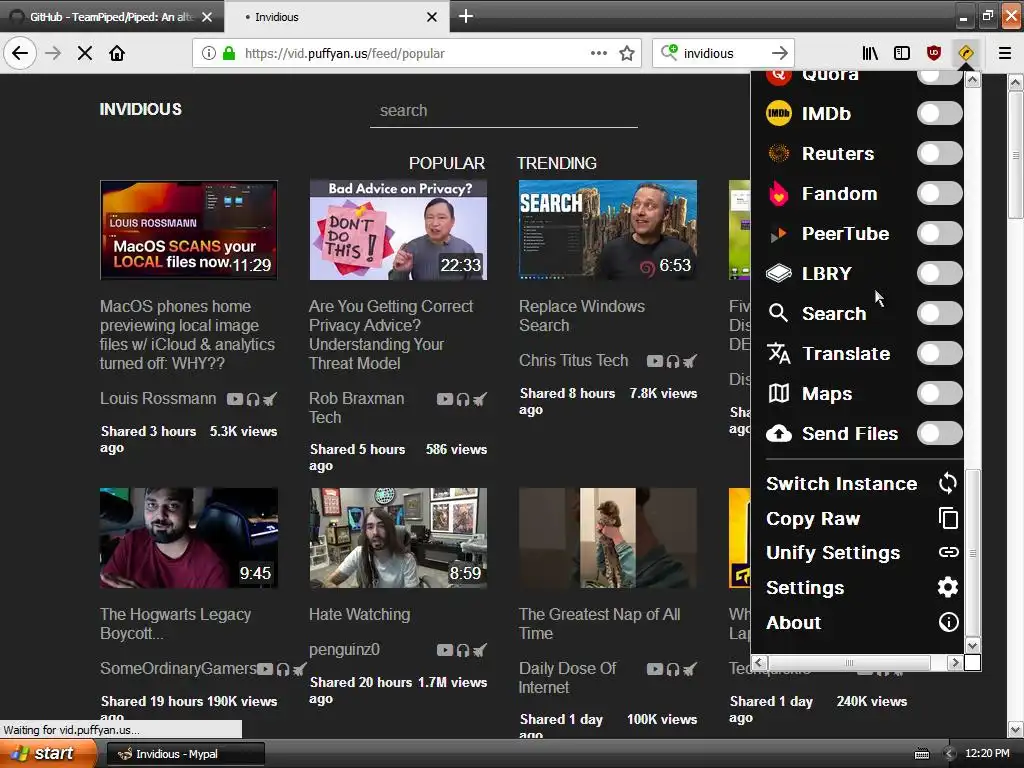The height and width of the screenshot is (768, 1024).
Task: Click the Translate icon in popup
Action: [x=778, y=353]
